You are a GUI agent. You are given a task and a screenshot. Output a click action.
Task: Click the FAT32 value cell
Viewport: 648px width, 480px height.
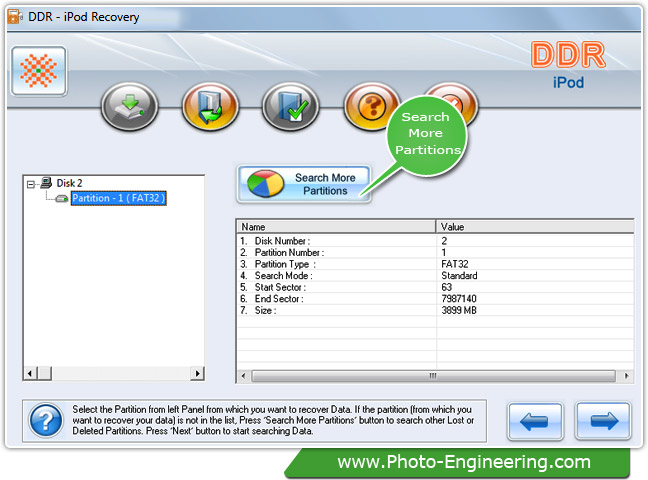point(455,264)
